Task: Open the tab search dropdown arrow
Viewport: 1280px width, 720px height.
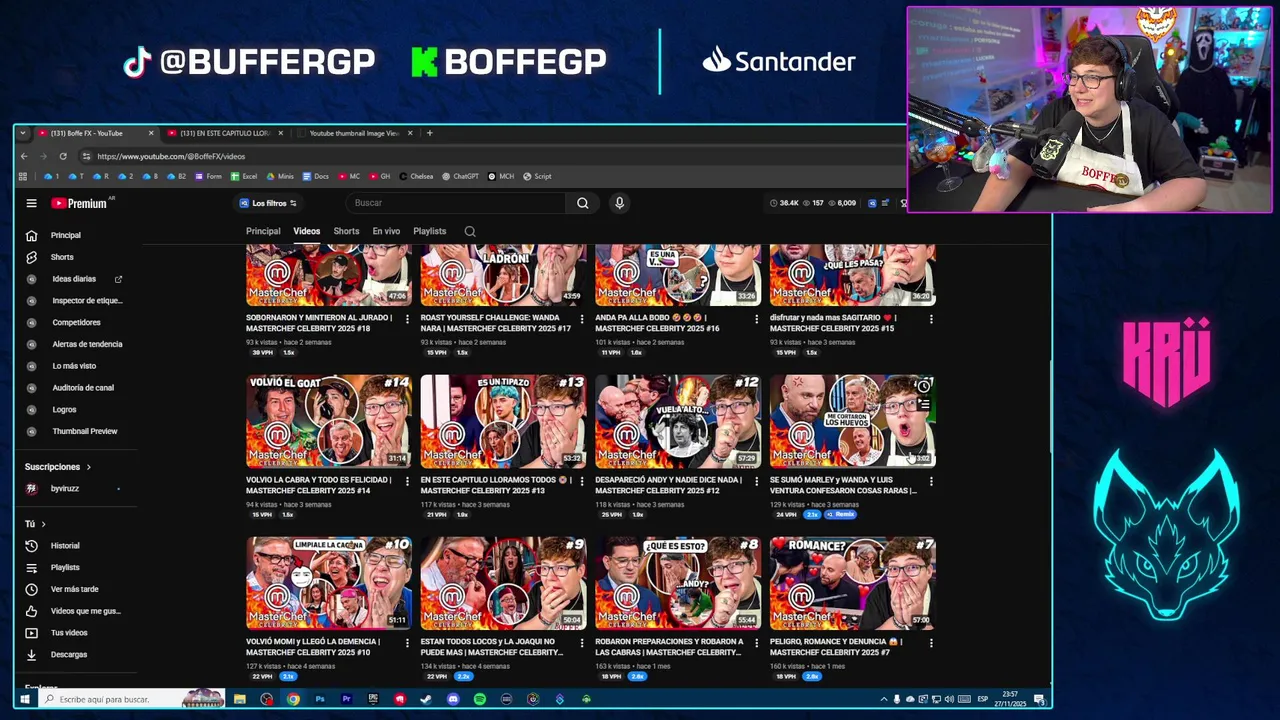Action: [22, 133]
